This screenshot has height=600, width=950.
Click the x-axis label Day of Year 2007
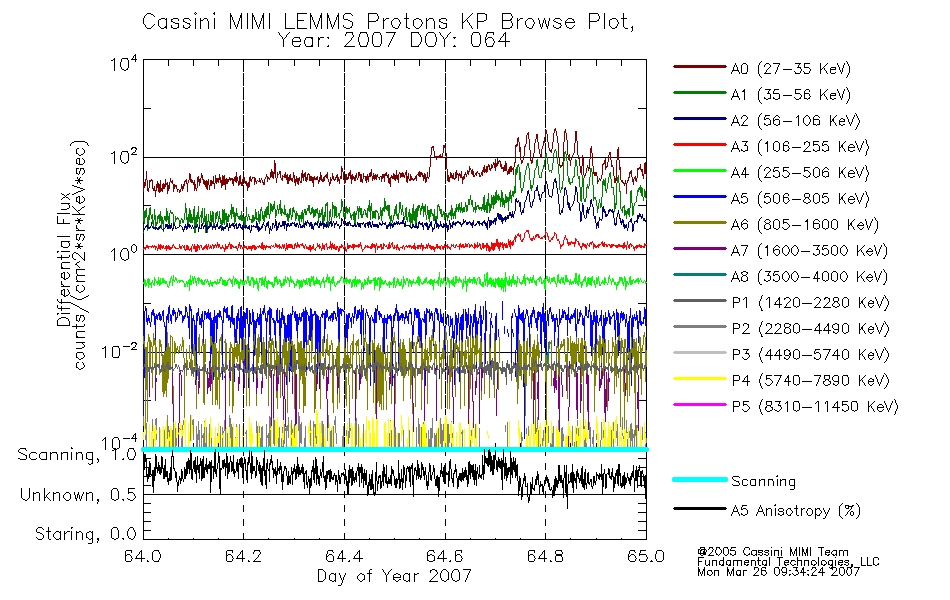click(394, 576)
